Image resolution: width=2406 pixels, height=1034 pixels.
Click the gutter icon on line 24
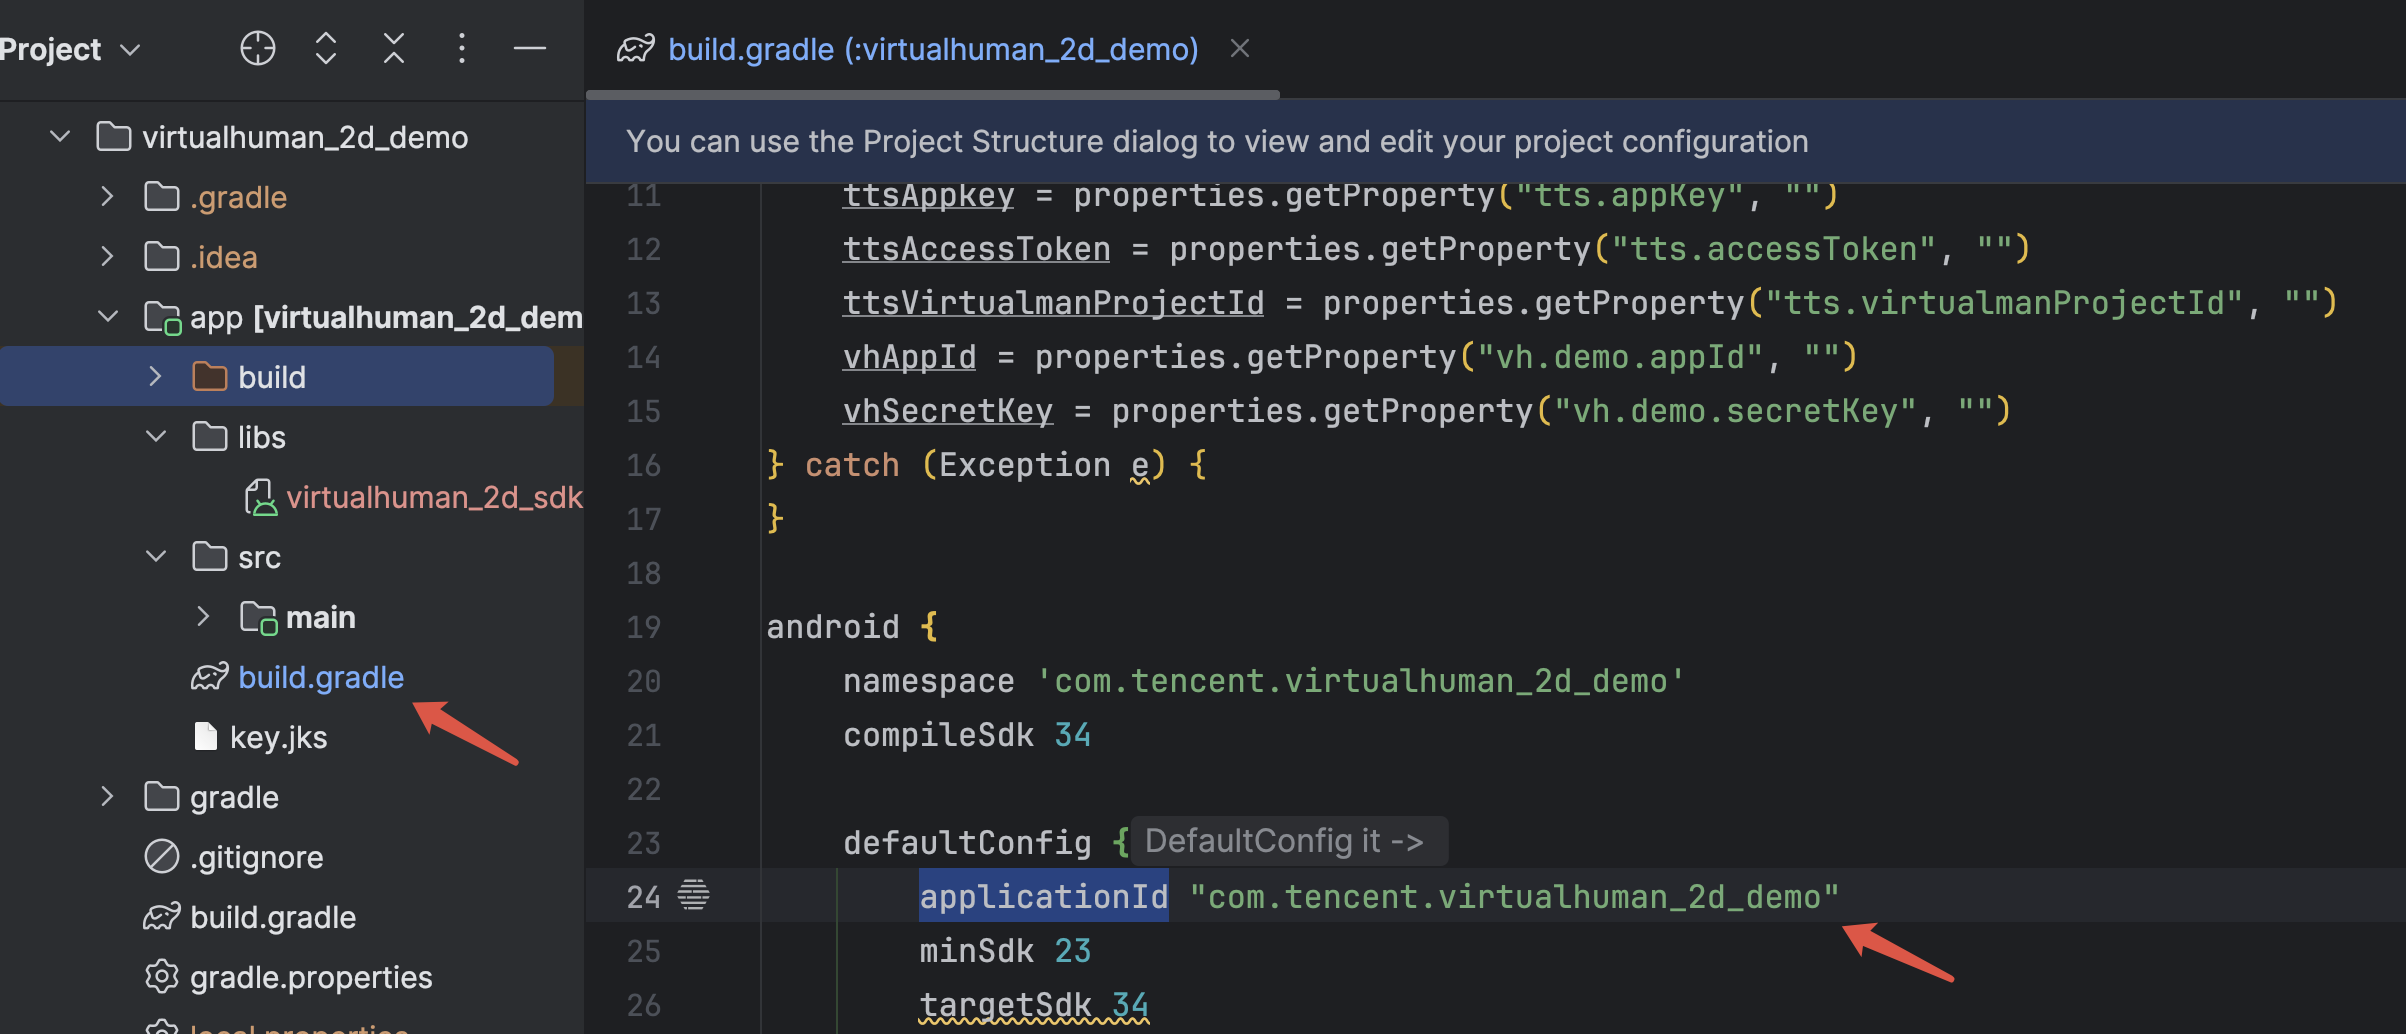coord(693,895)
